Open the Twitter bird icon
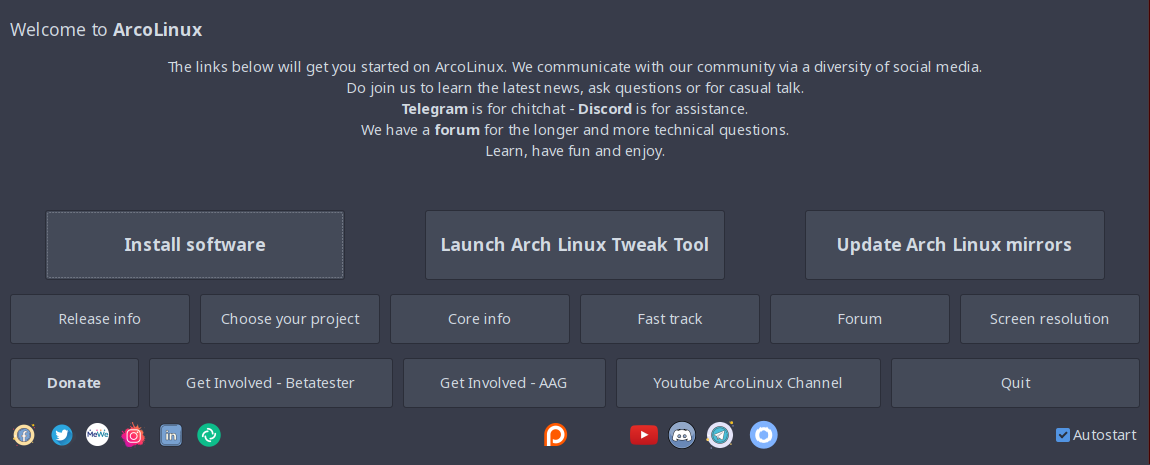The height and width of the screenshot is (465, 1150). click(x=62, y=435)
